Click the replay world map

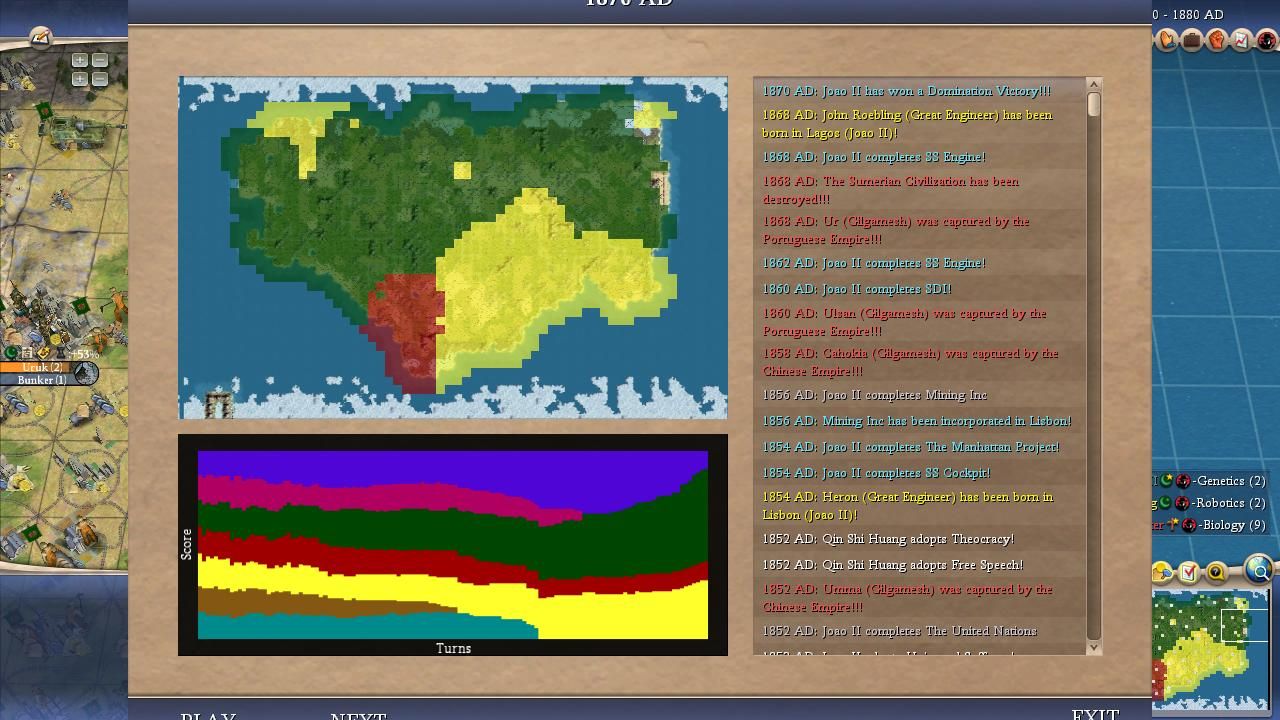(453, 248)
